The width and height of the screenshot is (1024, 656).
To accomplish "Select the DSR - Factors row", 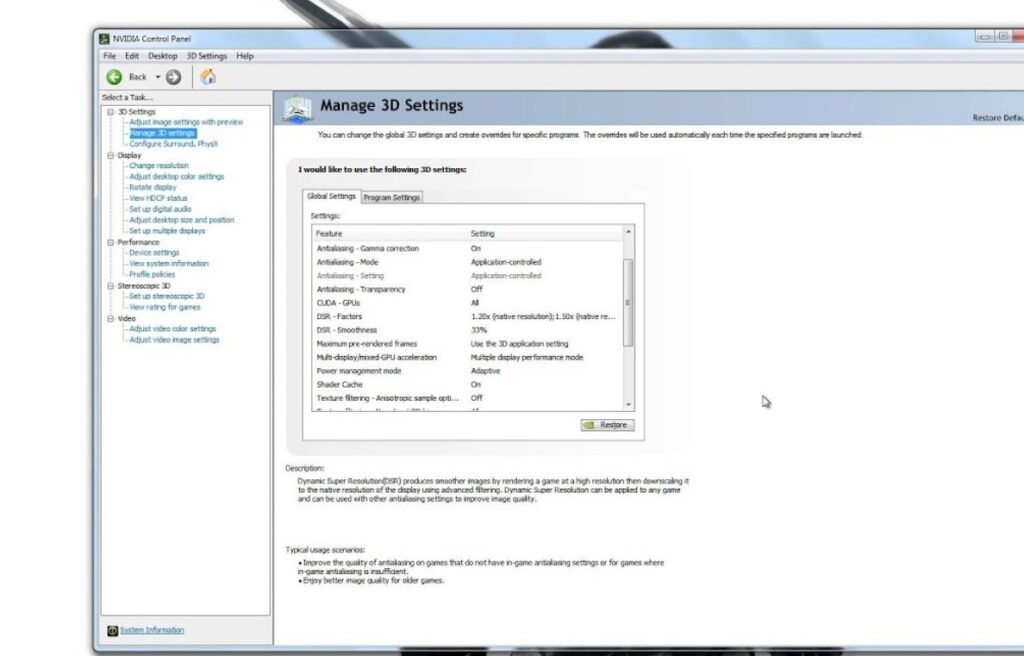I will tap(468, 317).
